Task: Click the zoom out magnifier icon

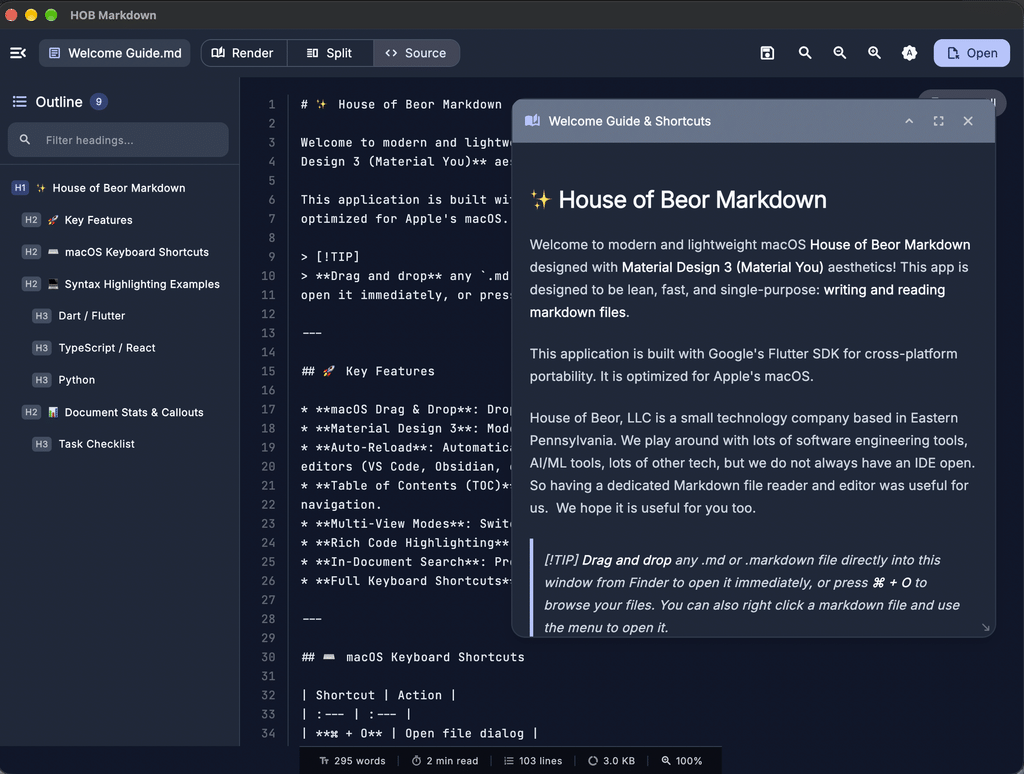Action: (840, 53)
